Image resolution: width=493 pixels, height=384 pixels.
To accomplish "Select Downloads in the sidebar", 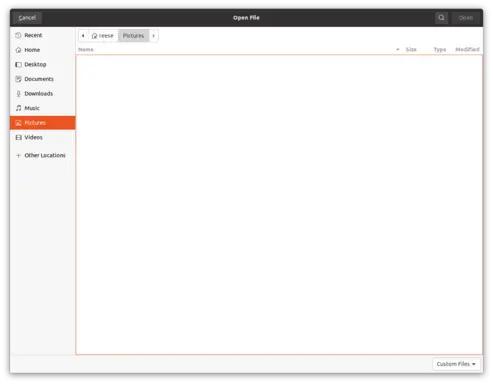I will (x=43, y=94).
